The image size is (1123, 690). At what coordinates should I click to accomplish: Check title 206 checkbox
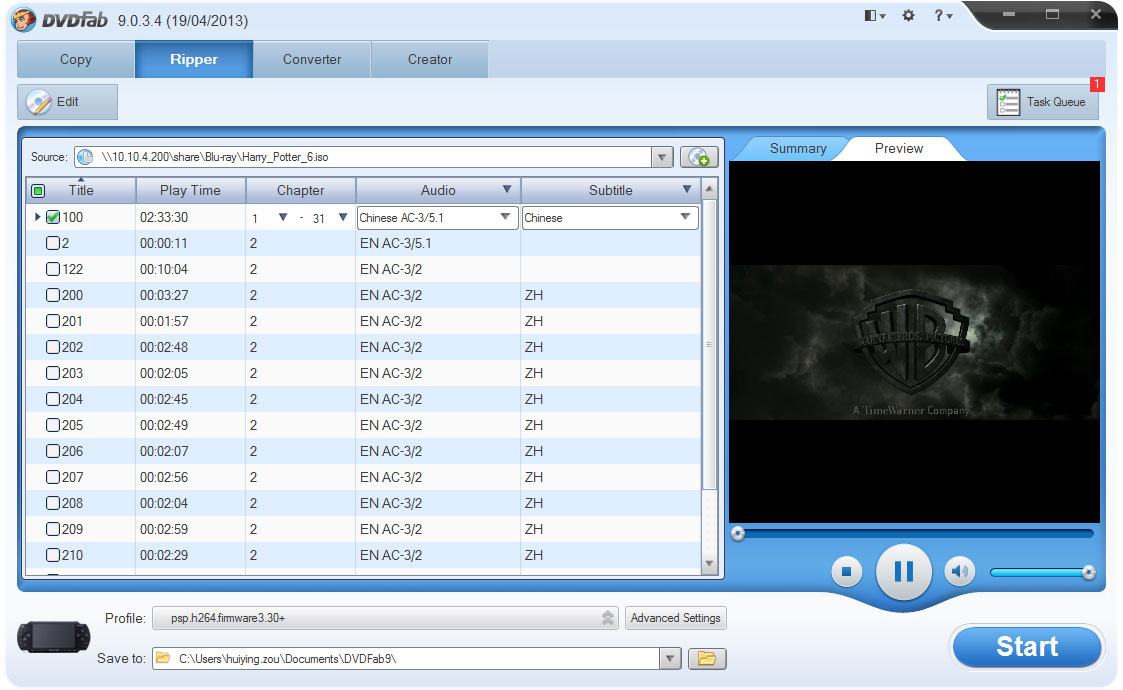click(53, 451)
